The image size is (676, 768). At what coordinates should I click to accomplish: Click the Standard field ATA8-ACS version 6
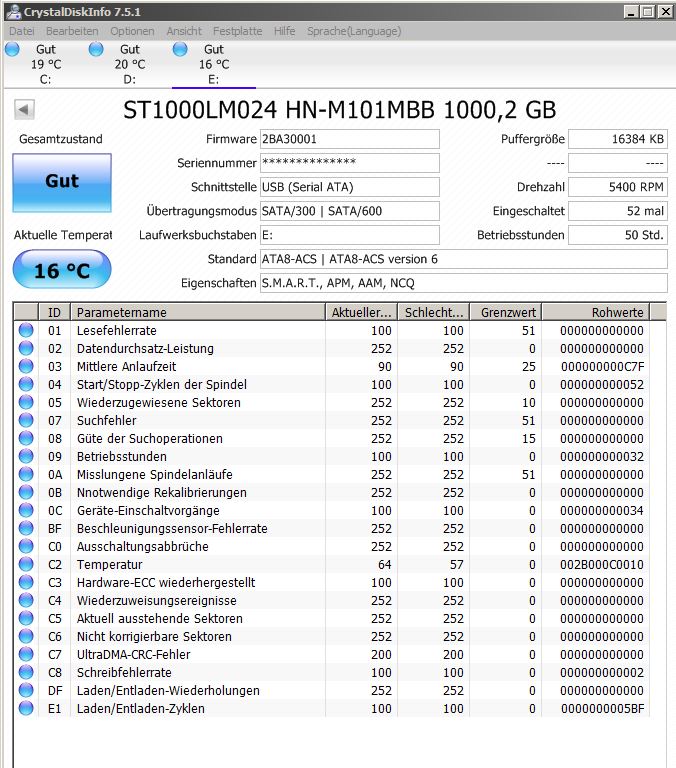tap(463, 259)
